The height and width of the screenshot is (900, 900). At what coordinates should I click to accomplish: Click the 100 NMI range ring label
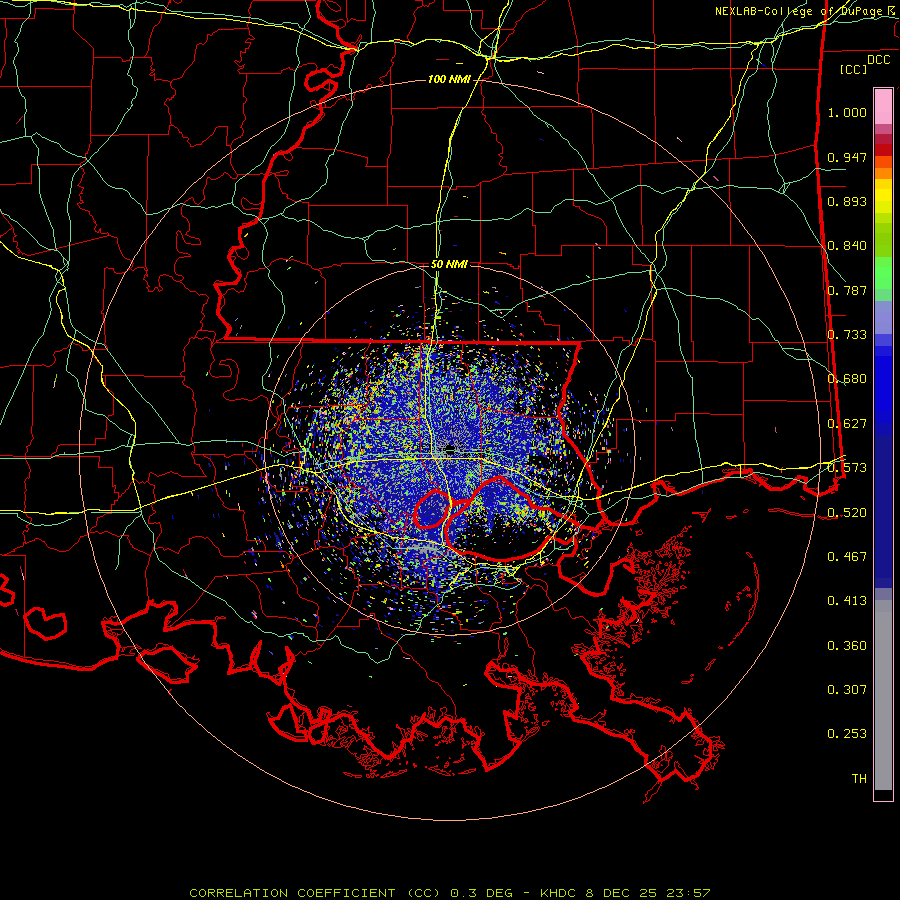[449, 79]
